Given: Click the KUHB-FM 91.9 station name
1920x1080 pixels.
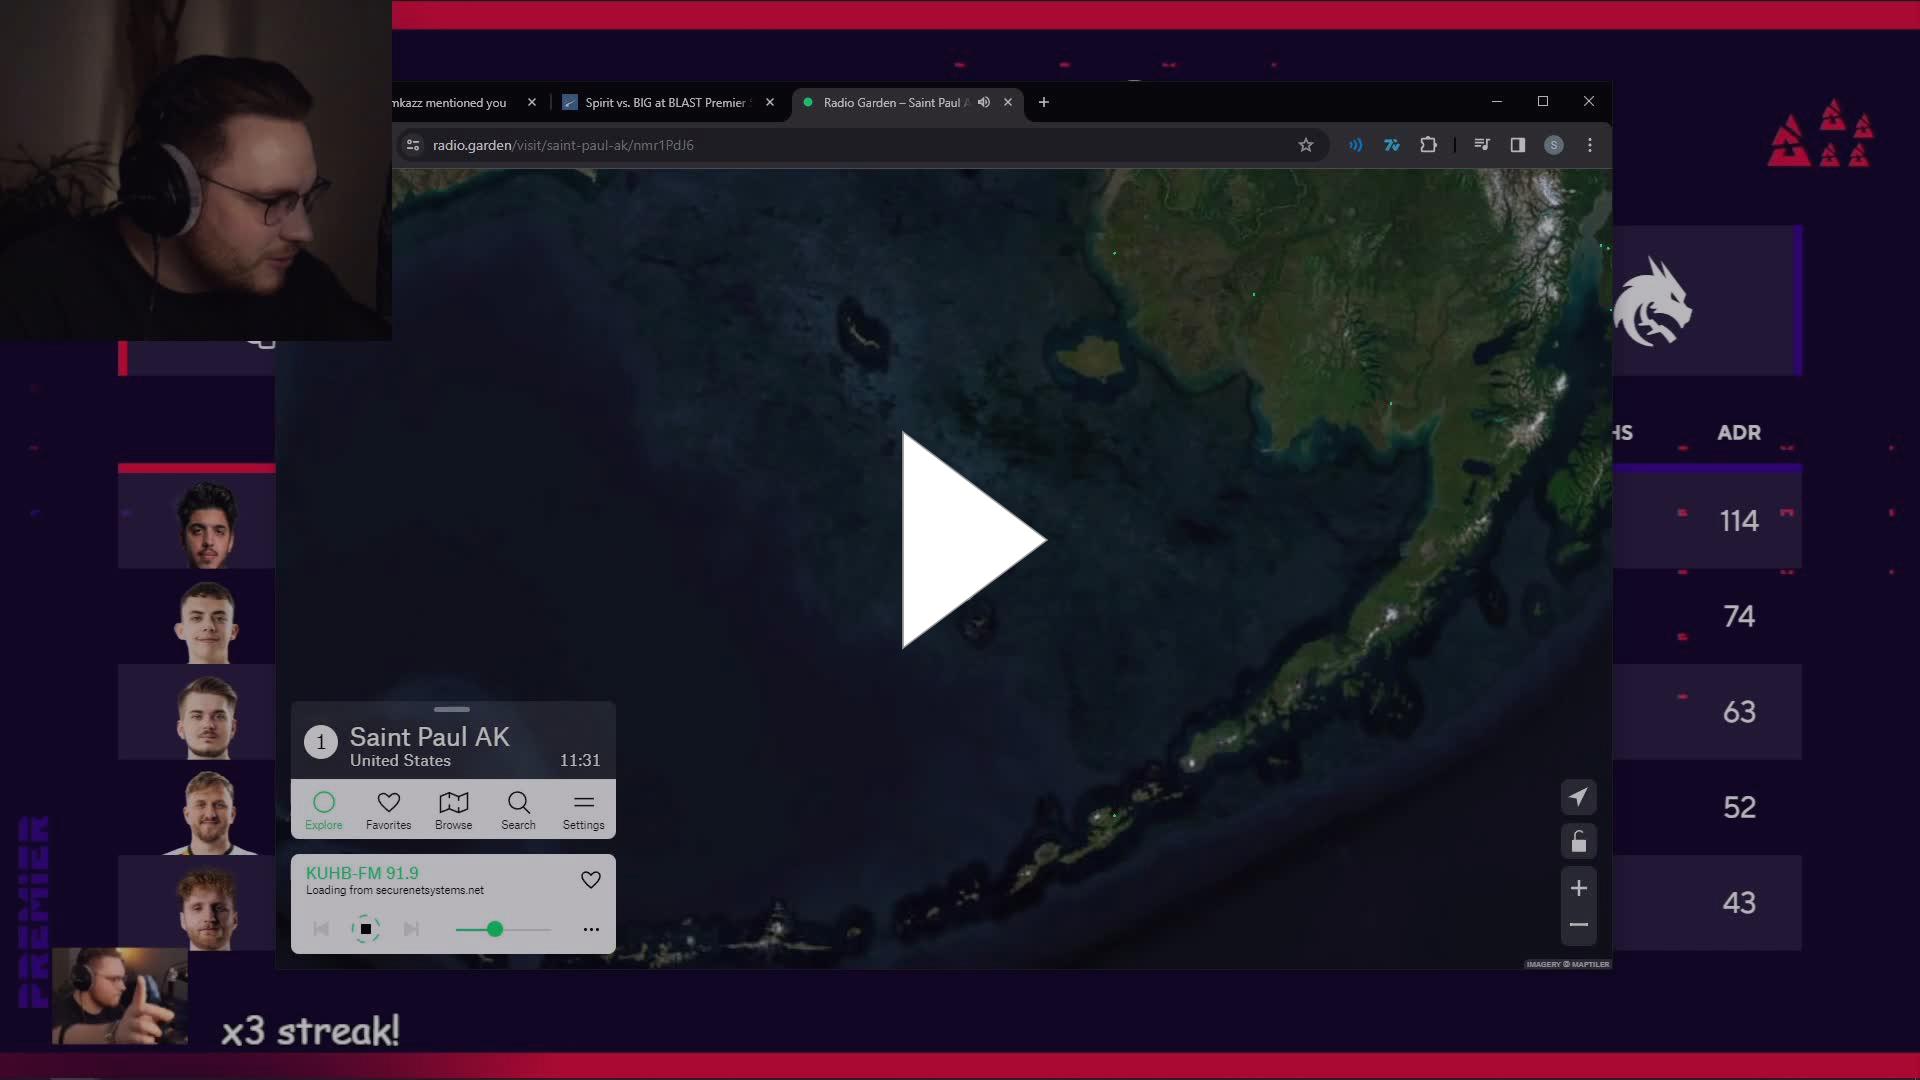Looking at the screenshot, I should point(362,873).
